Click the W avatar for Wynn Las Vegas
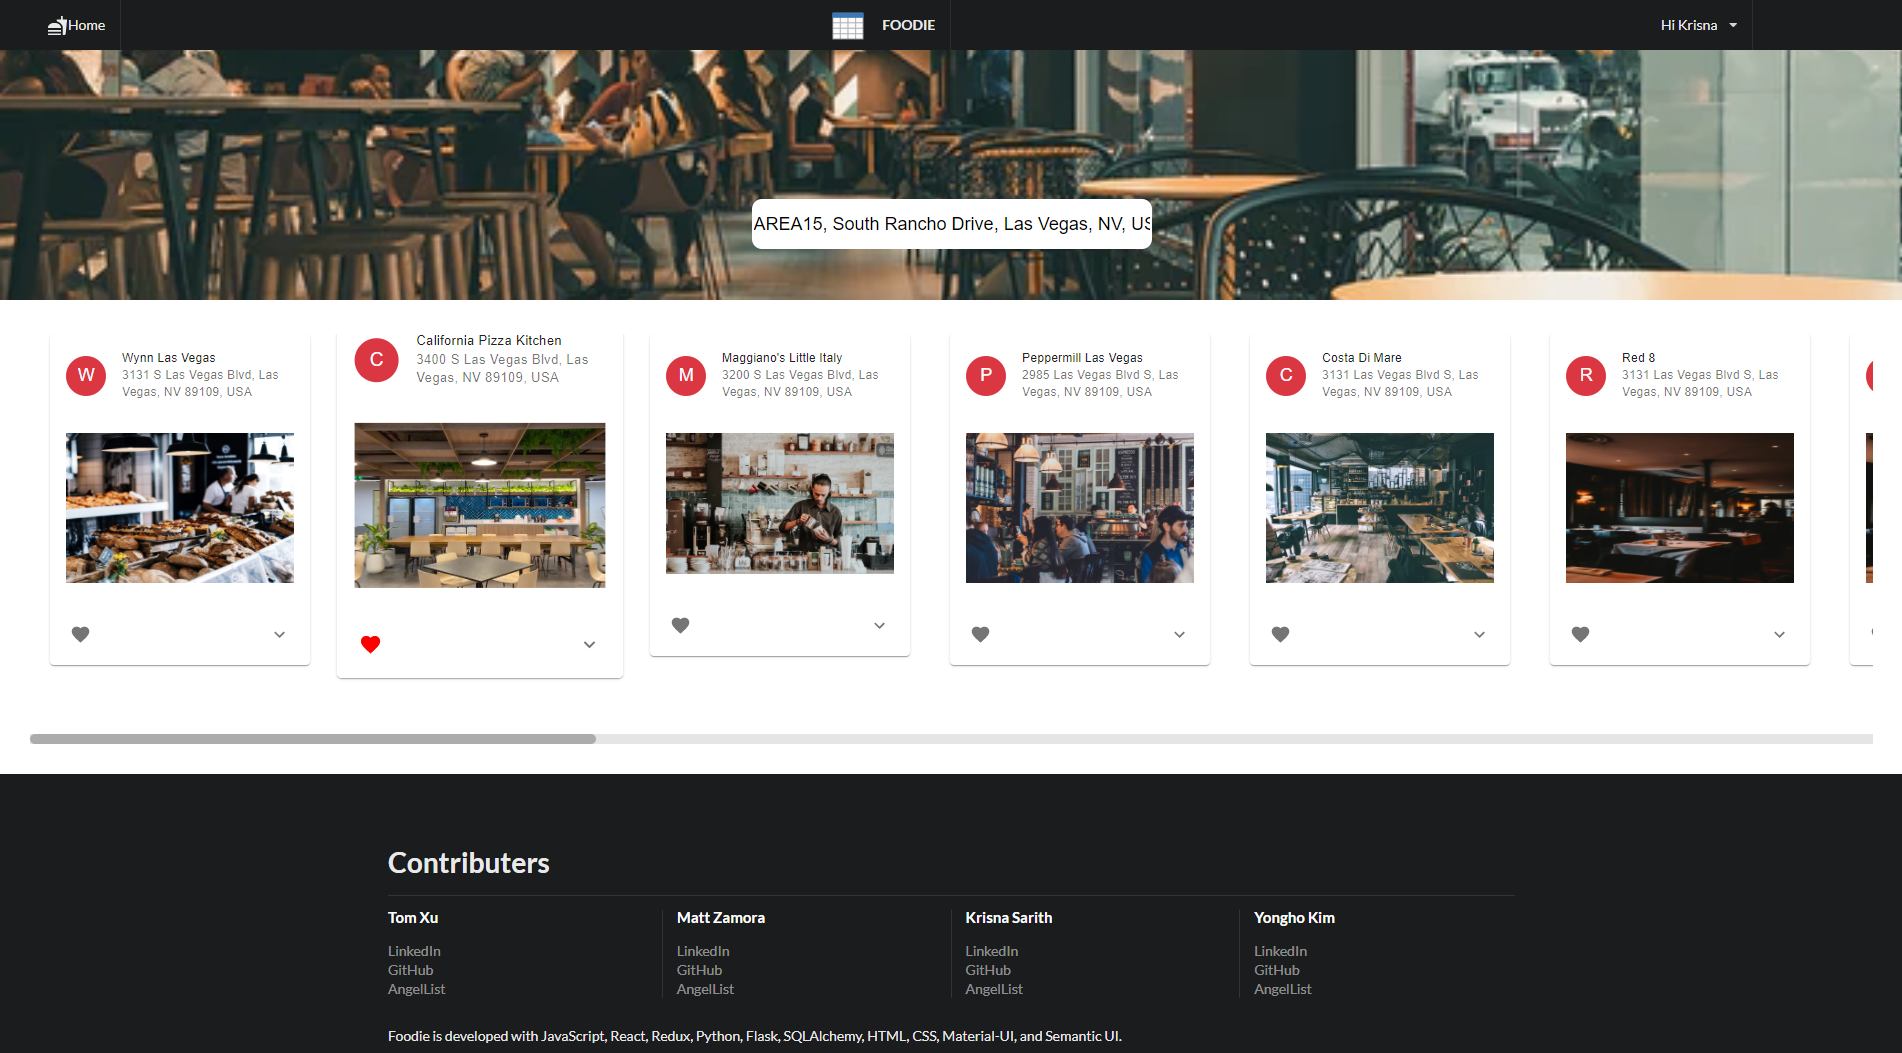Viewport: 1902px width, 1053px height. (86, 375)
